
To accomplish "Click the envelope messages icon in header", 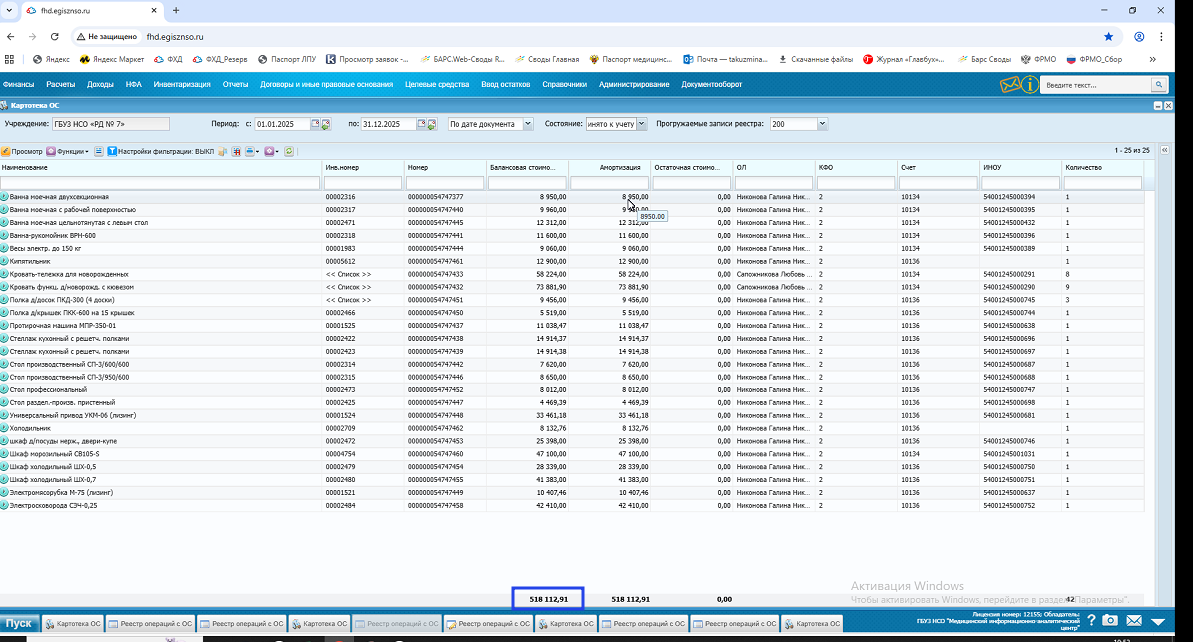I will tap(1010, 85).
